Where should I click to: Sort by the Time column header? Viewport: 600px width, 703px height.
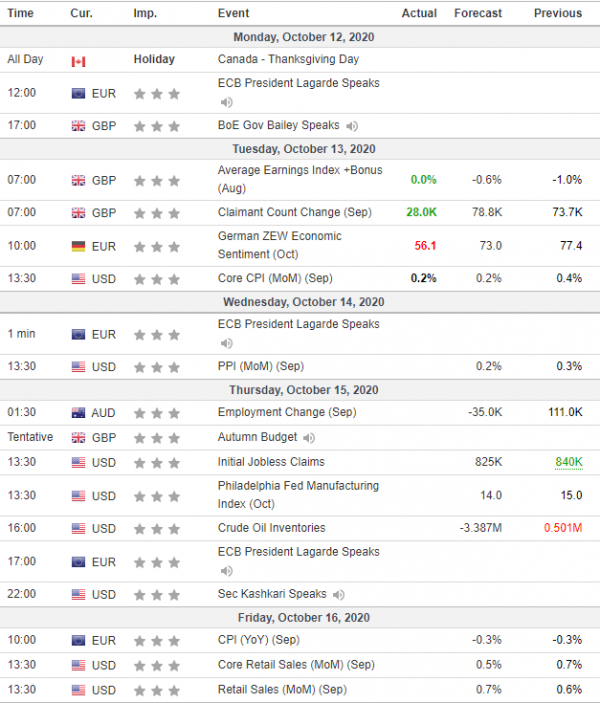click(x=21, y=13)
